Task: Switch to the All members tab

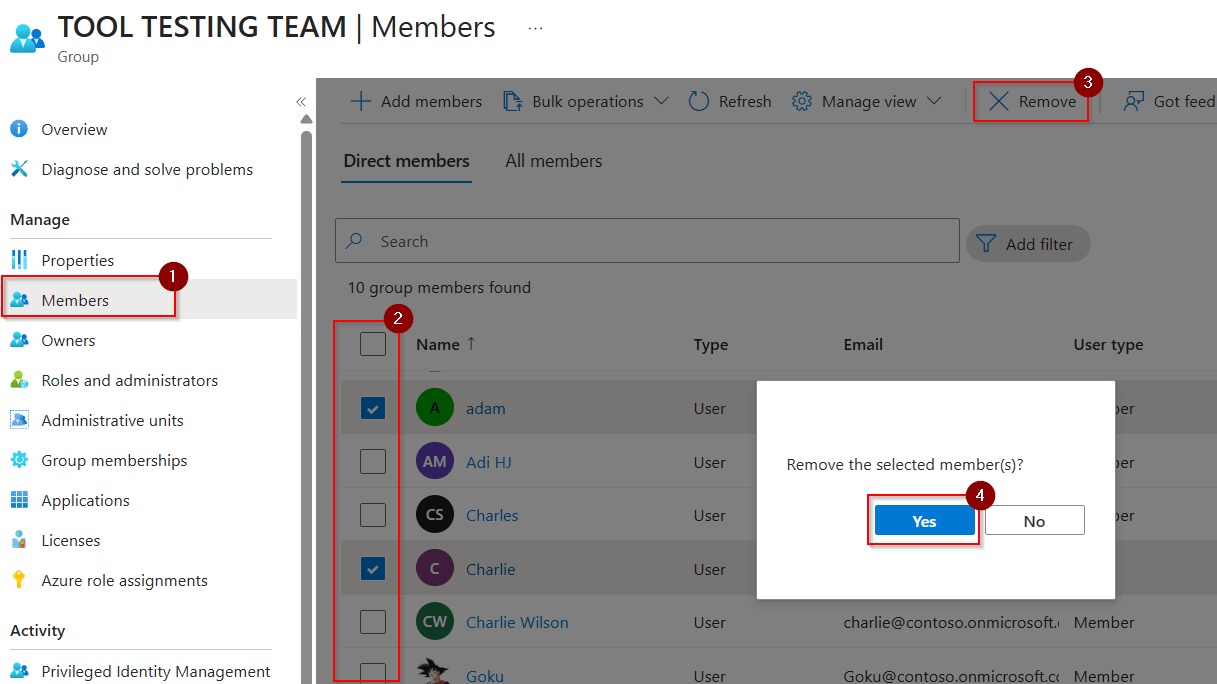Action: [553, 160]
